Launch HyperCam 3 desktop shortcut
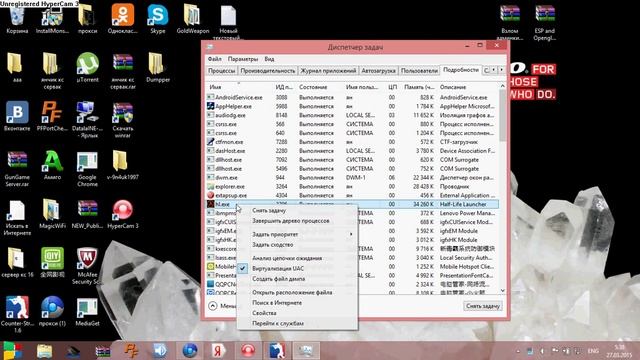Viewport: 640px width, 360px height. pyautogui.click(x=122, y=213)
